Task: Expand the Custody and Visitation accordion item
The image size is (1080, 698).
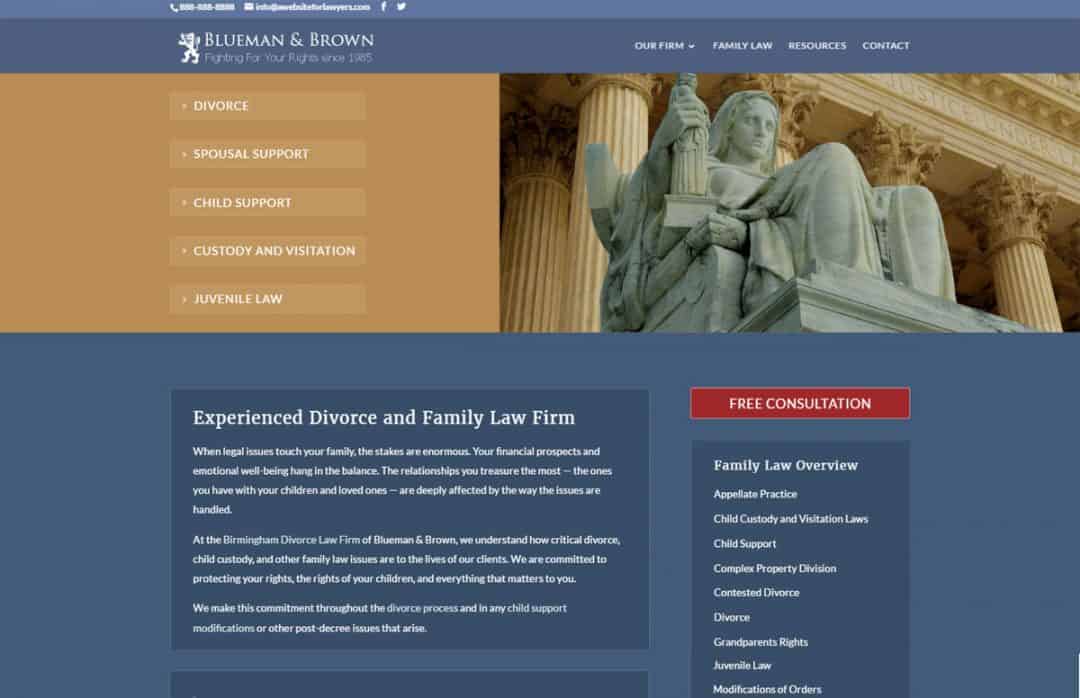Action: 267,251
